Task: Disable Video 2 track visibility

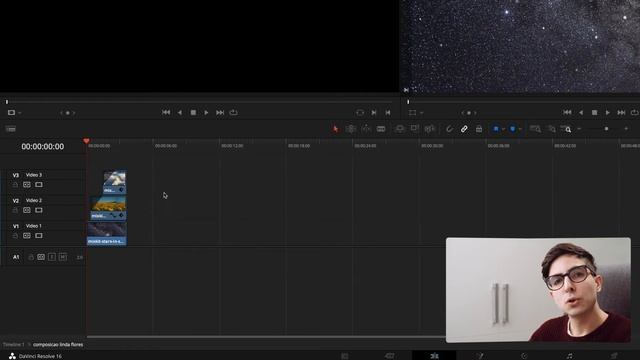Action: tap(39, 210)
